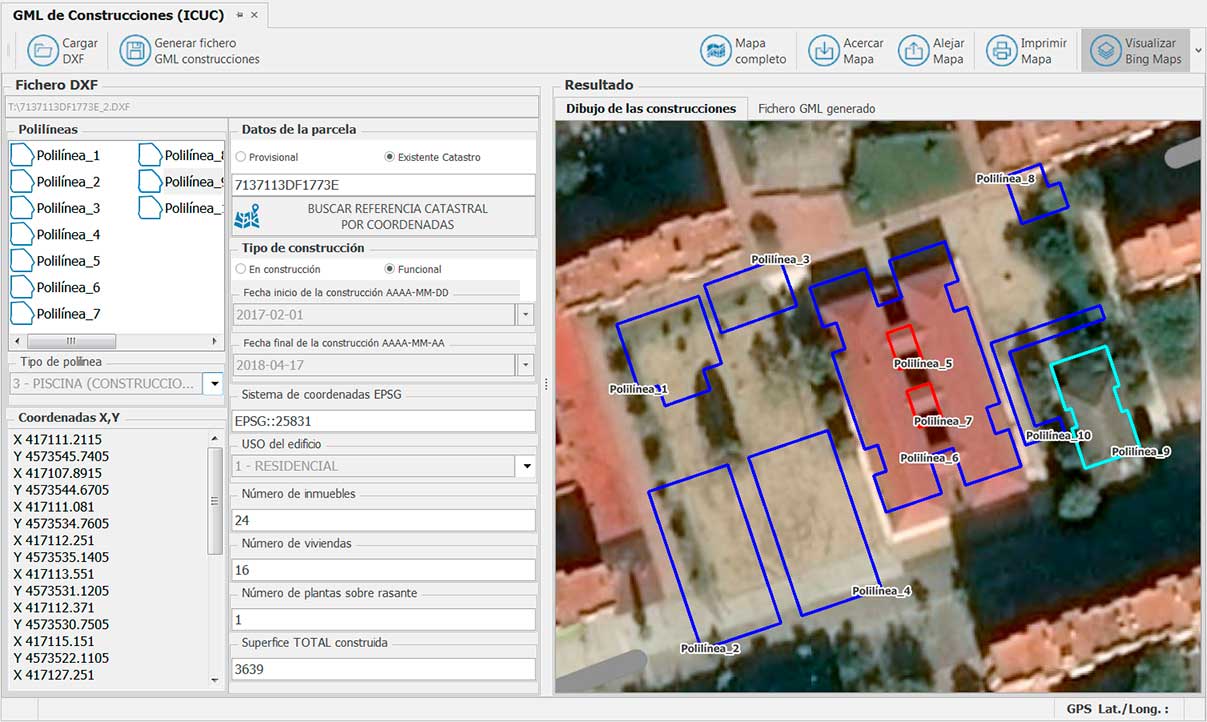Print the map with Imprimir Mapa
Image resolution: width=1207 pixels, height=722 pixels.
1001,50
